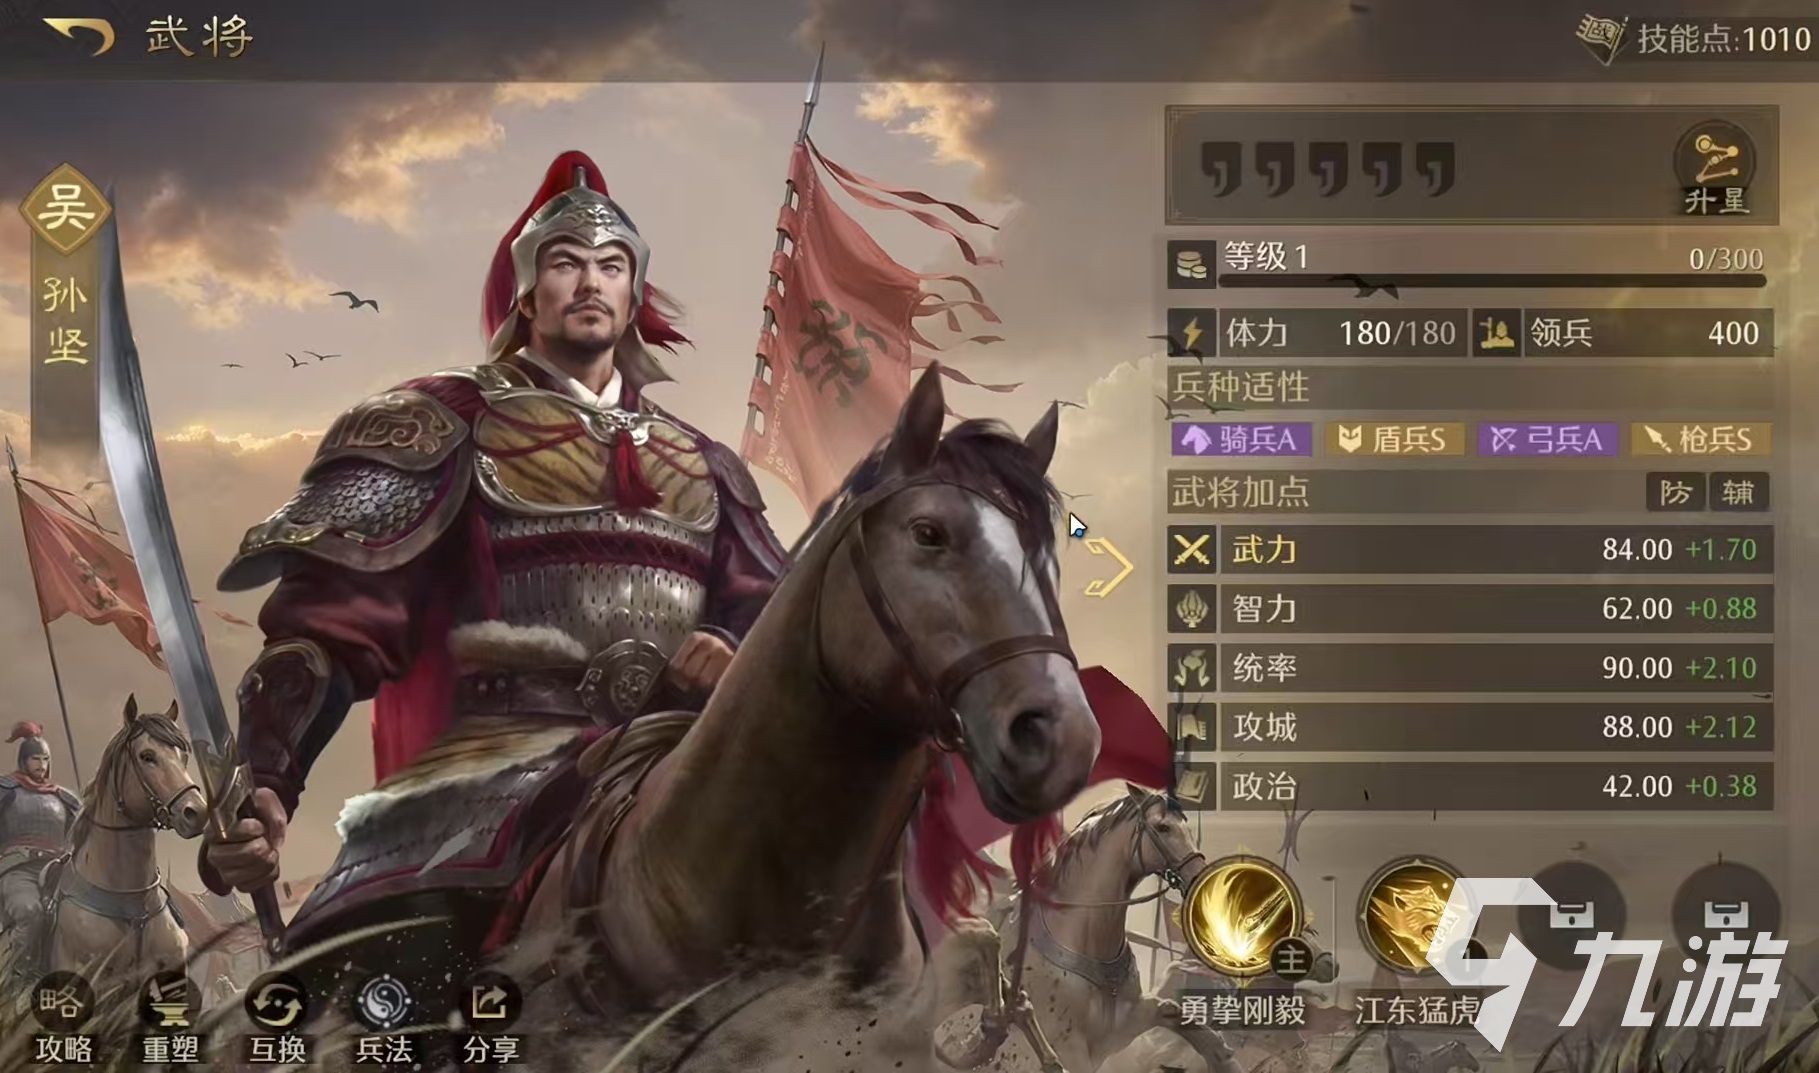
Task: Expand the 武力 attribute row
Action: click(1470, 550)
